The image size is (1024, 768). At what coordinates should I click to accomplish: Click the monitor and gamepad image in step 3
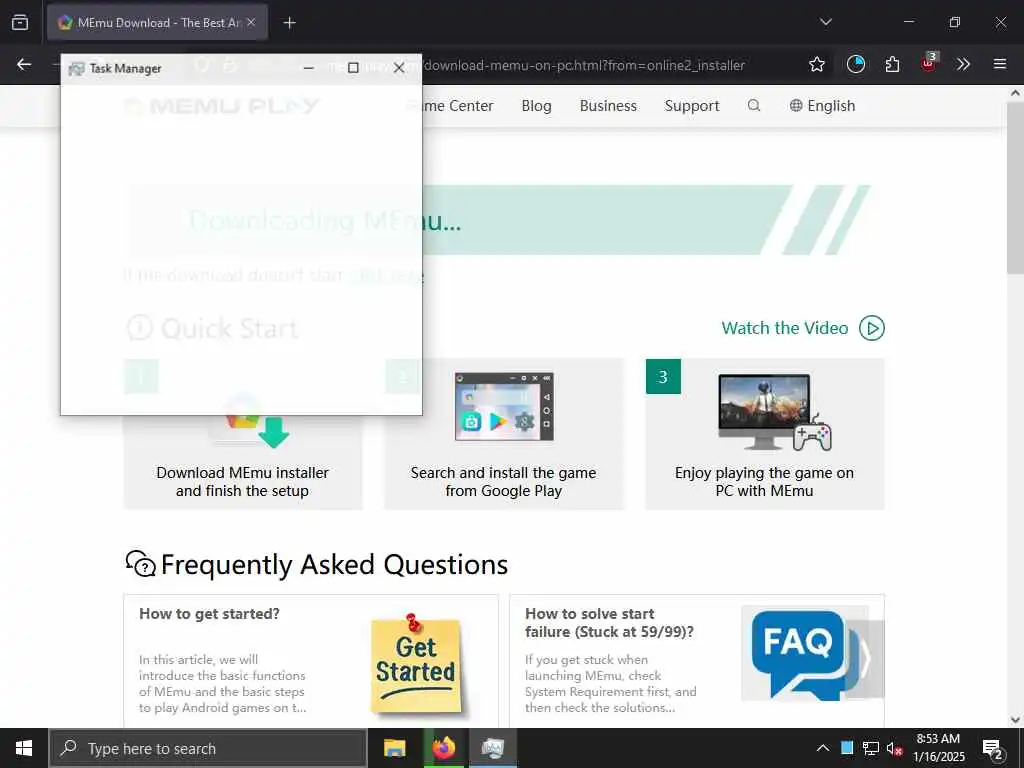(774, 413)
